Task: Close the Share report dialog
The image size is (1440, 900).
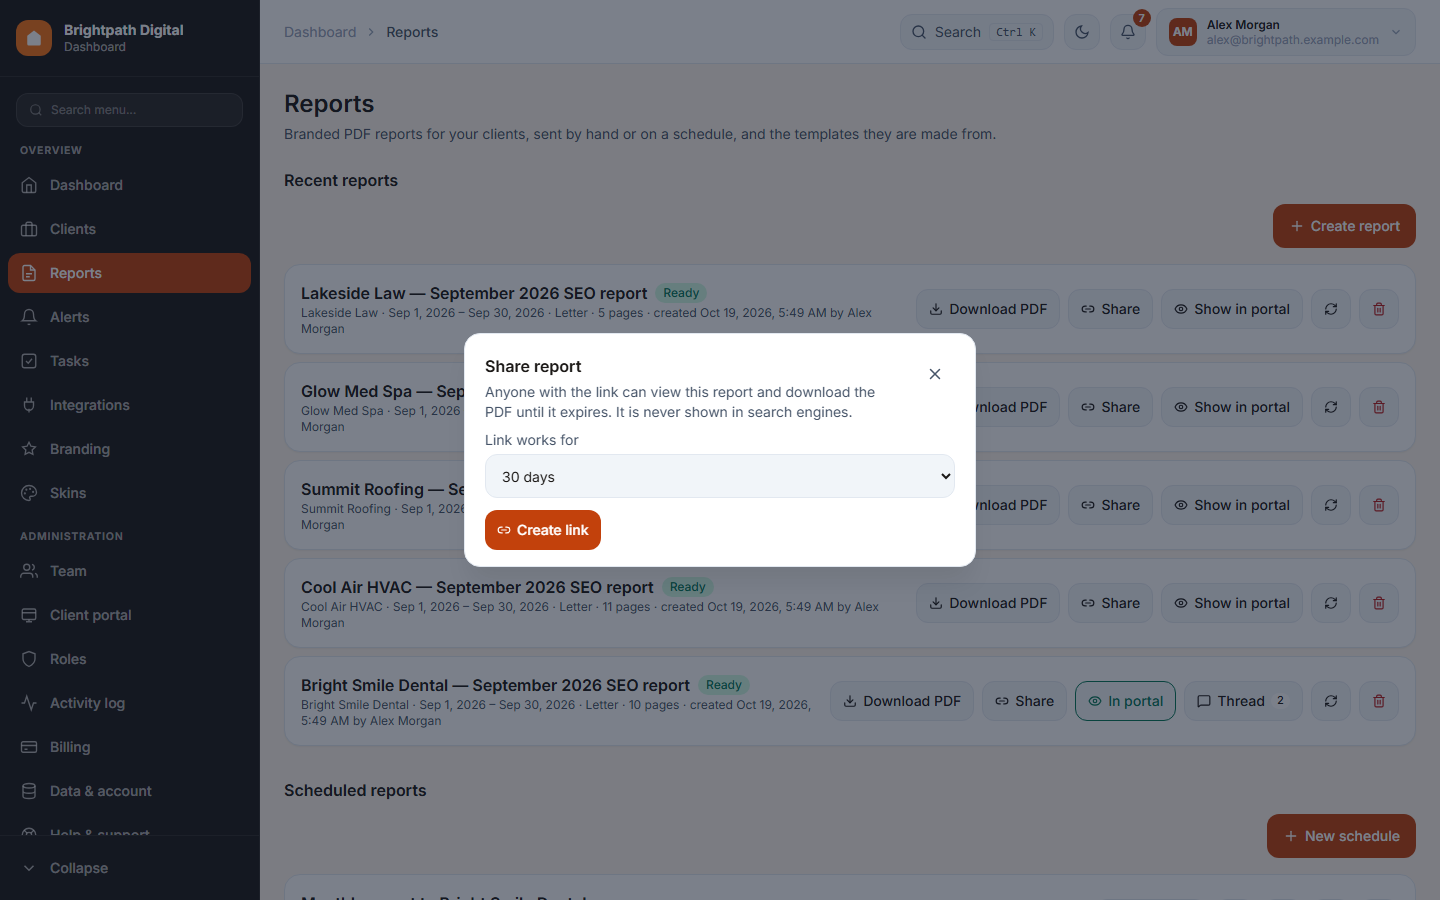Action: point(935,374)
